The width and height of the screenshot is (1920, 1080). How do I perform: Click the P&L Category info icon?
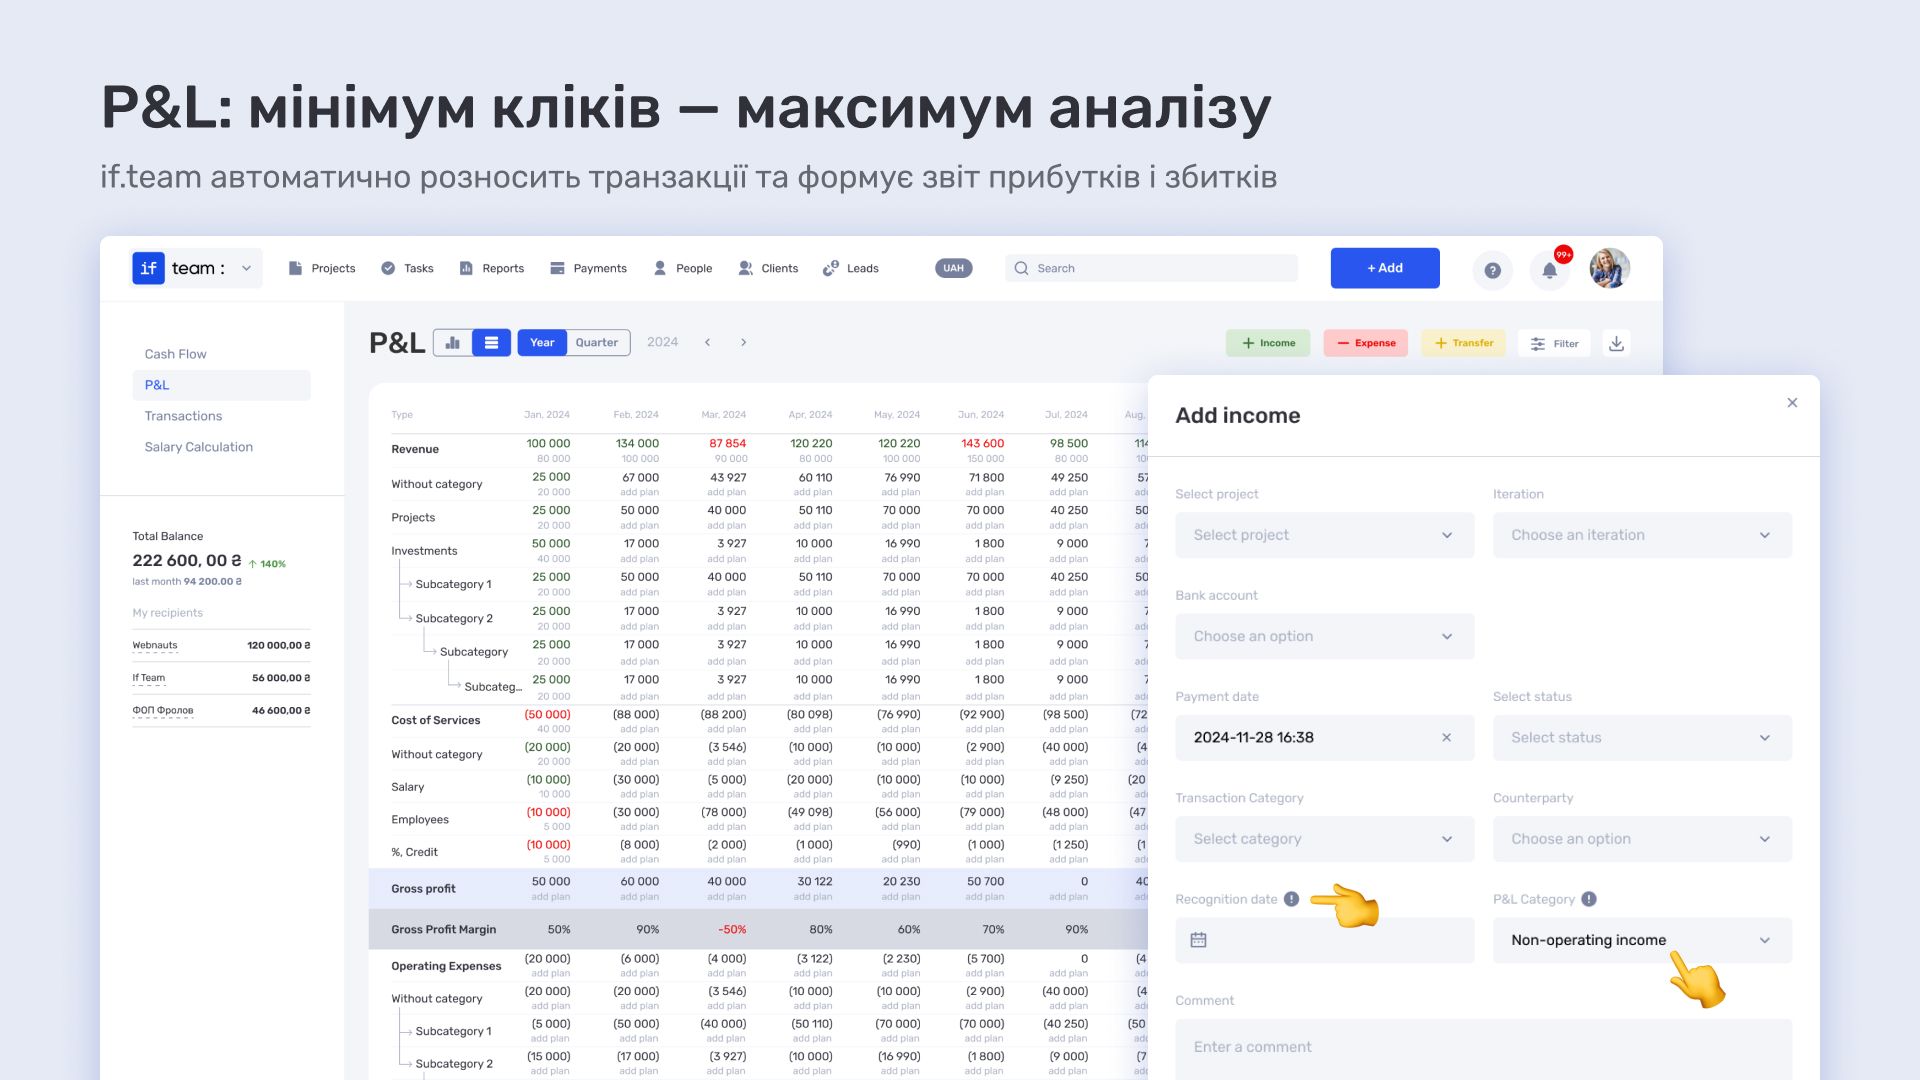(x=1589, y=899)
